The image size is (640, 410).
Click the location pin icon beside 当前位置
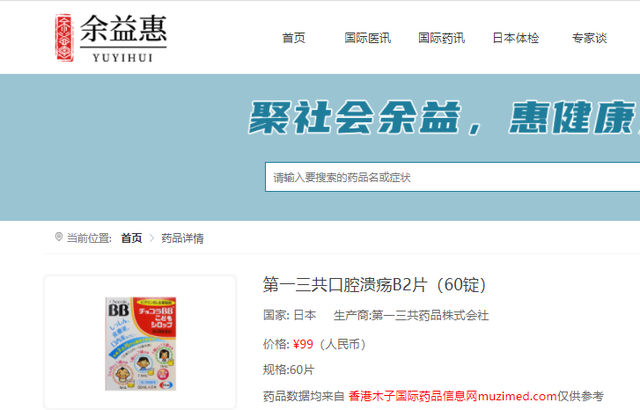pos(59,237)
